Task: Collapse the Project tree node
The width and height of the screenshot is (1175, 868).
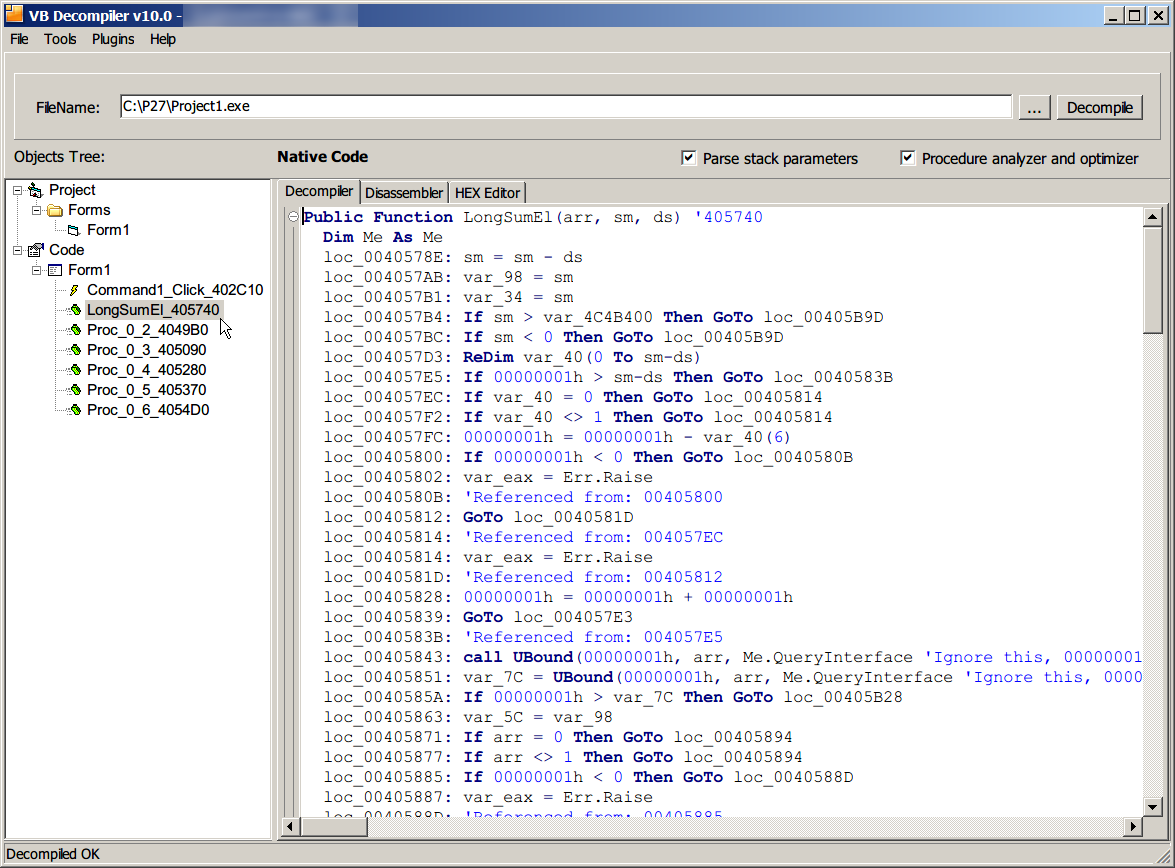Action: pos(18,190)
